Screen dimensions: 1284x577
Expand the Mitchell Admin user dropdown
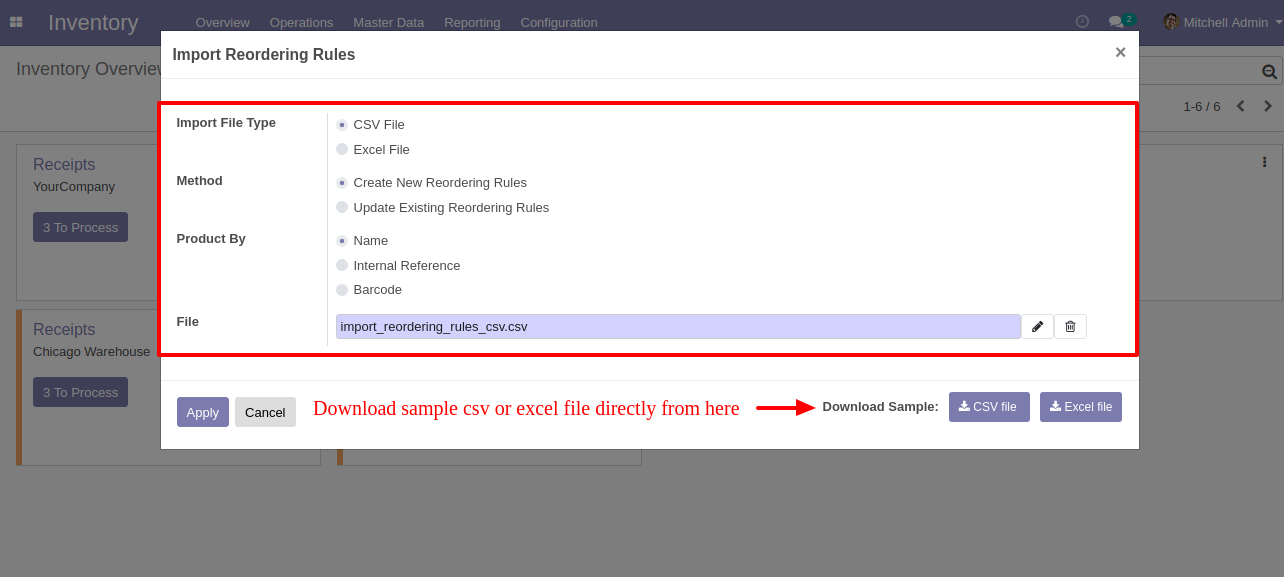tap(1222, 22)
